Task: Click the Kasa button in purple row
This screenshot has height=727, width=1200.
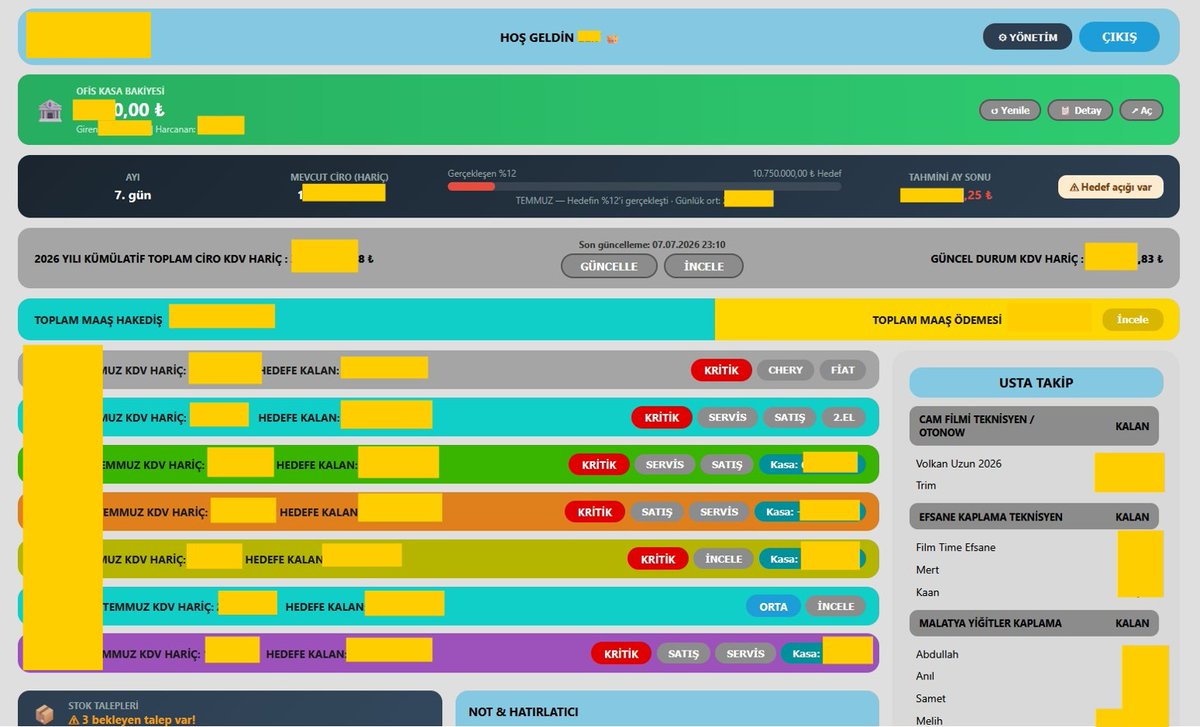Action: [827, 653]
